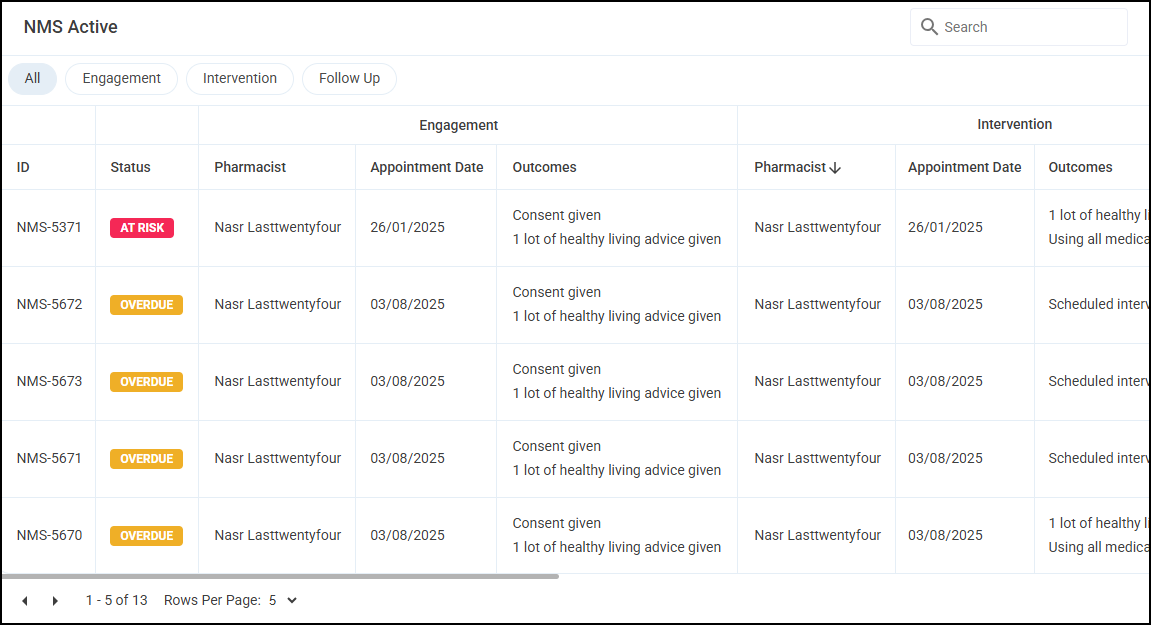Click Engagement date 03/08/2025 for NMS-5670
The image size is (1151, 625).
click(x=407, y=536)
